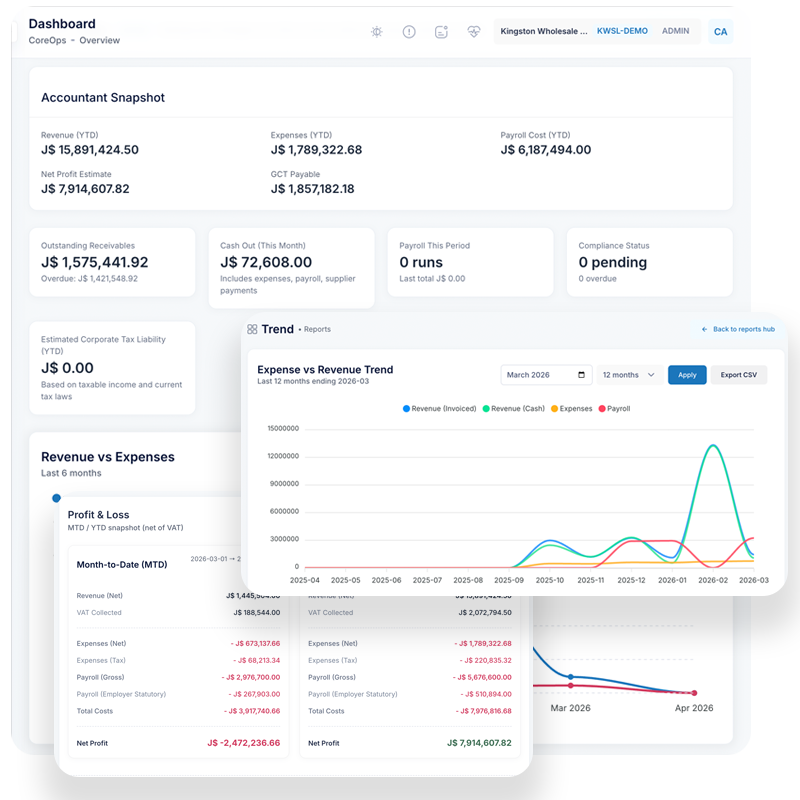Click YTD VAT Collected J$ 2,072,794.50
Image resolution: width=800 pixels, height=800 pixels.
pyautogui.click(x=485, y=613)
